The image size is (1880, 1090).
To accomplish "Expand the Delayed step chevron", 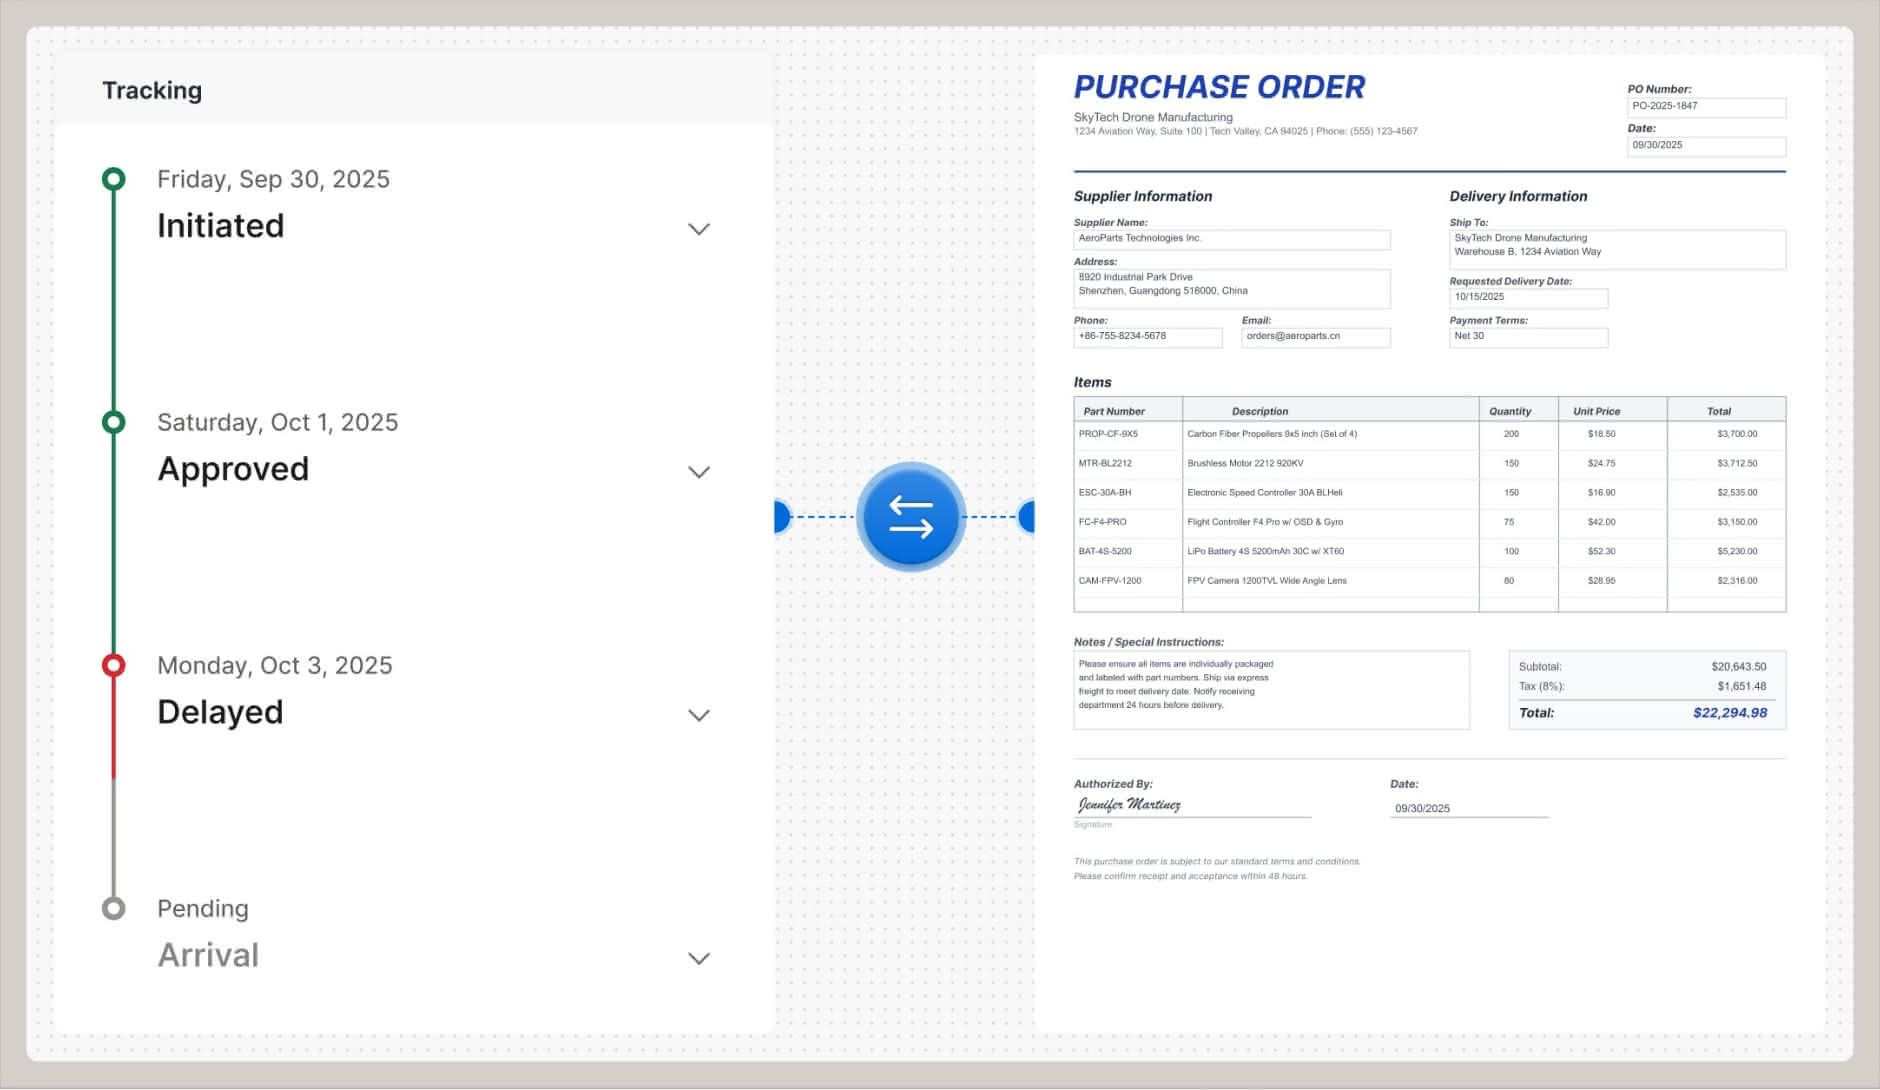I will point(699,715).
